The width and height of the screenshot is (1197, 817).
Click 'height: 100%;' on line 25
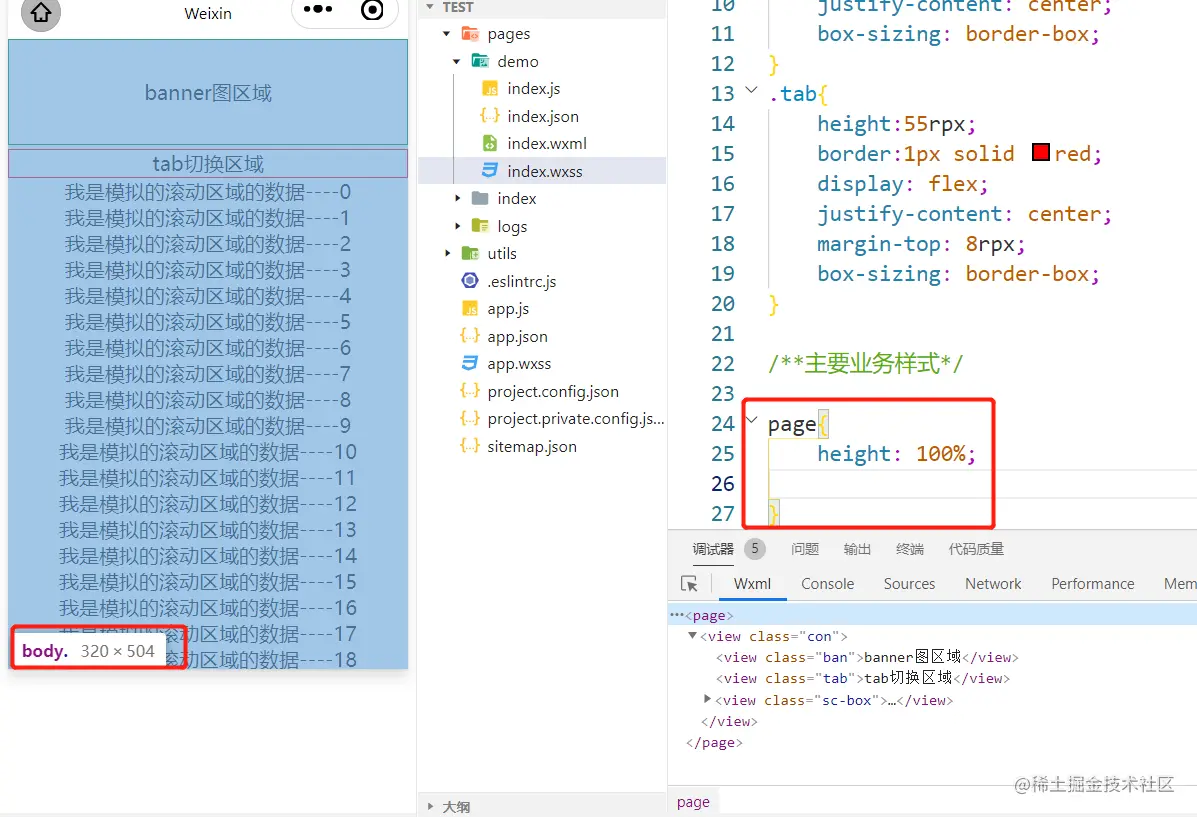click(896, 454)
